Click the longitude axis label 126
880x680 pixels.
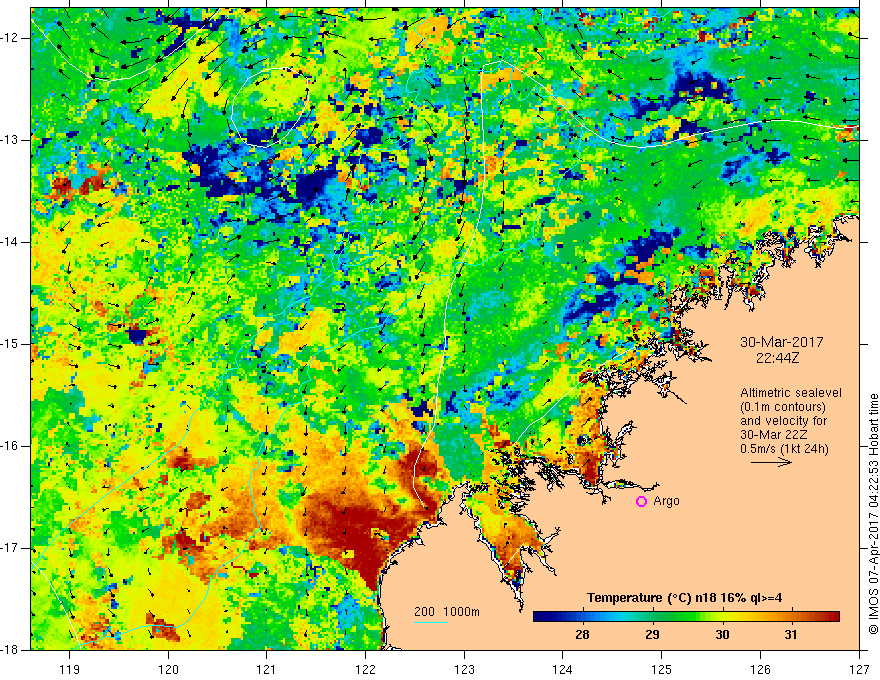[760, 669]
